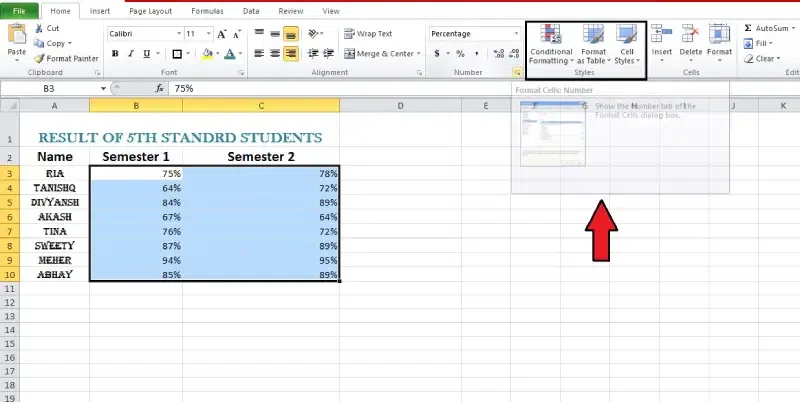The image size is (800, 402).
Task: Activate the Format Painter brush
Action: pyautogui.click(x=39, y=59)
